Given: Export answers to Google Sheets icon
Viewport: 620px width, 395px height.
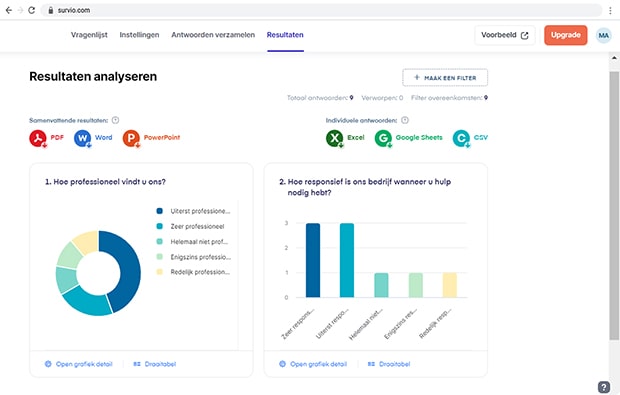Looking at the screenshot, I should (383, 138).
